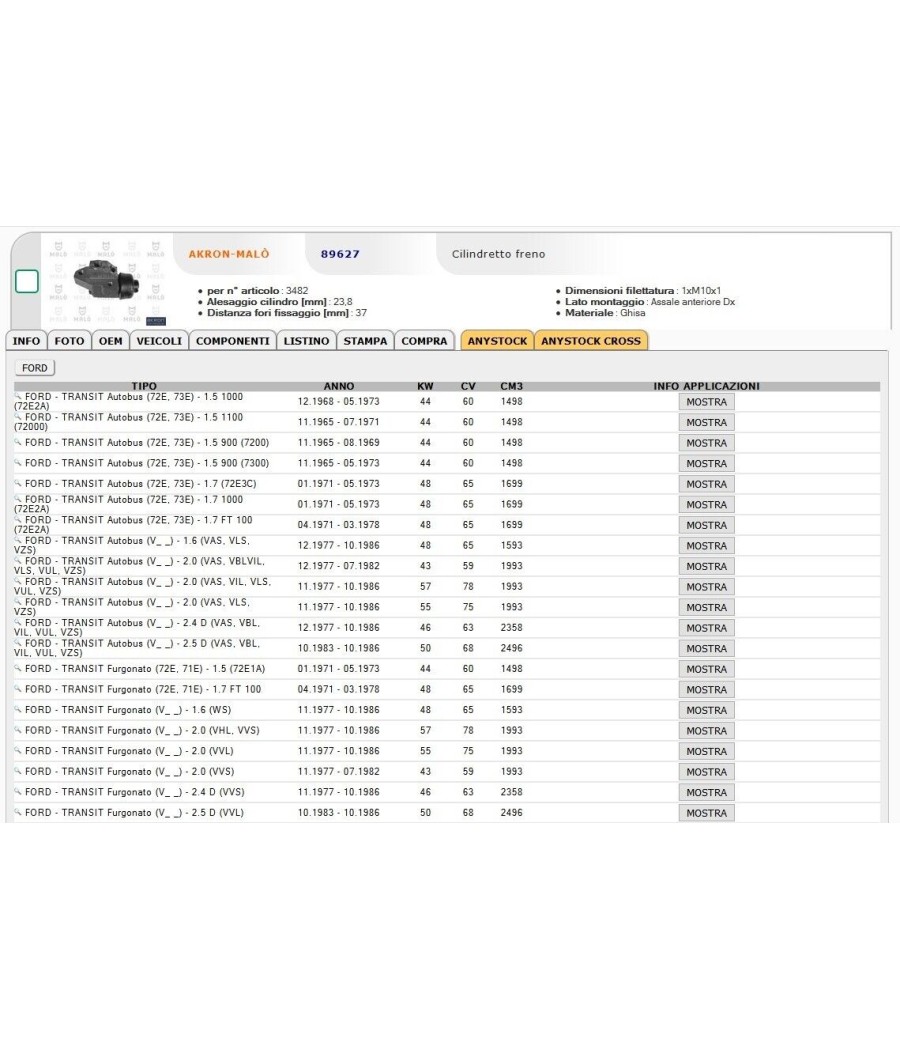Tick the selection checkbox beside the product image
The width and height of the screenshot is (900, 1050).
27,281
